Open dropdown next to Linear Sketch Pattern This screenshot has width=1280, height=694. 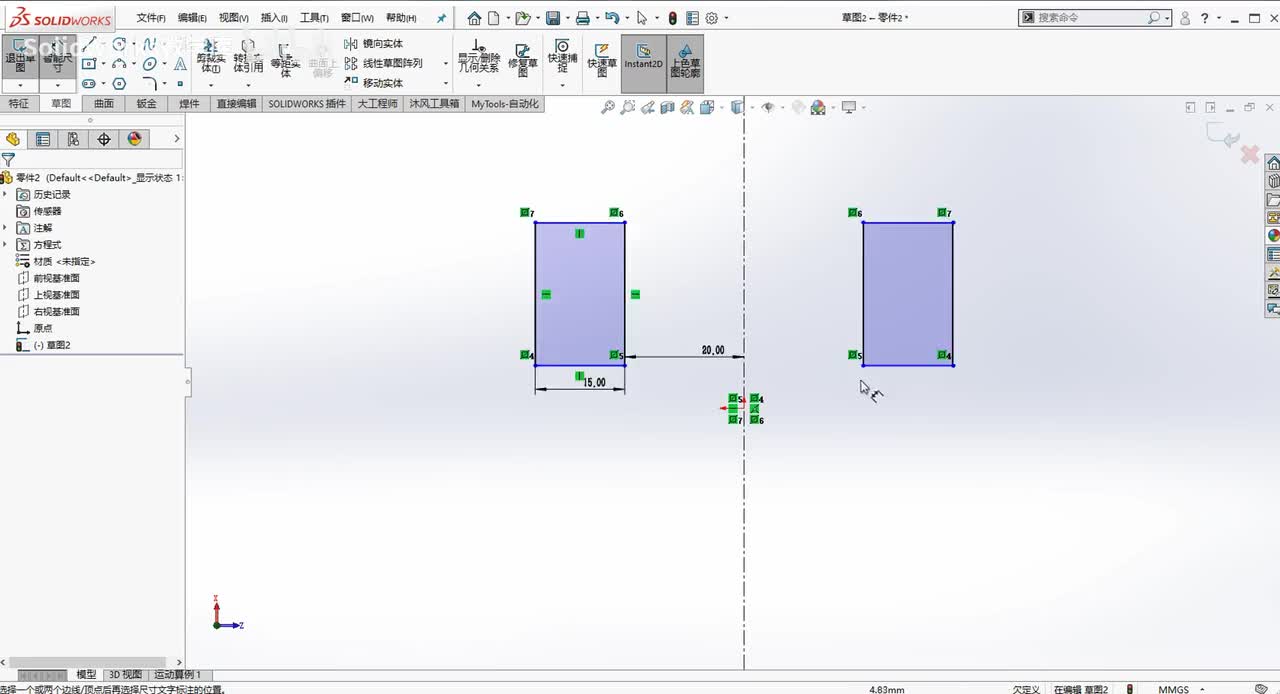445,64
